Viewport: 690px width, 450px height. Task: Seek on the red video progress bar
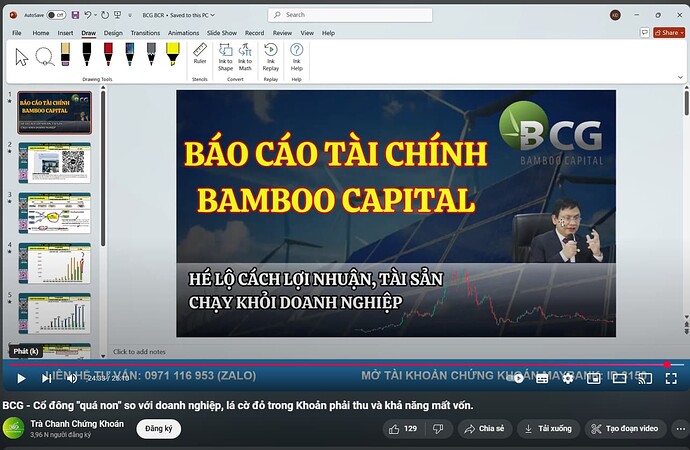[x=338, y=365]
